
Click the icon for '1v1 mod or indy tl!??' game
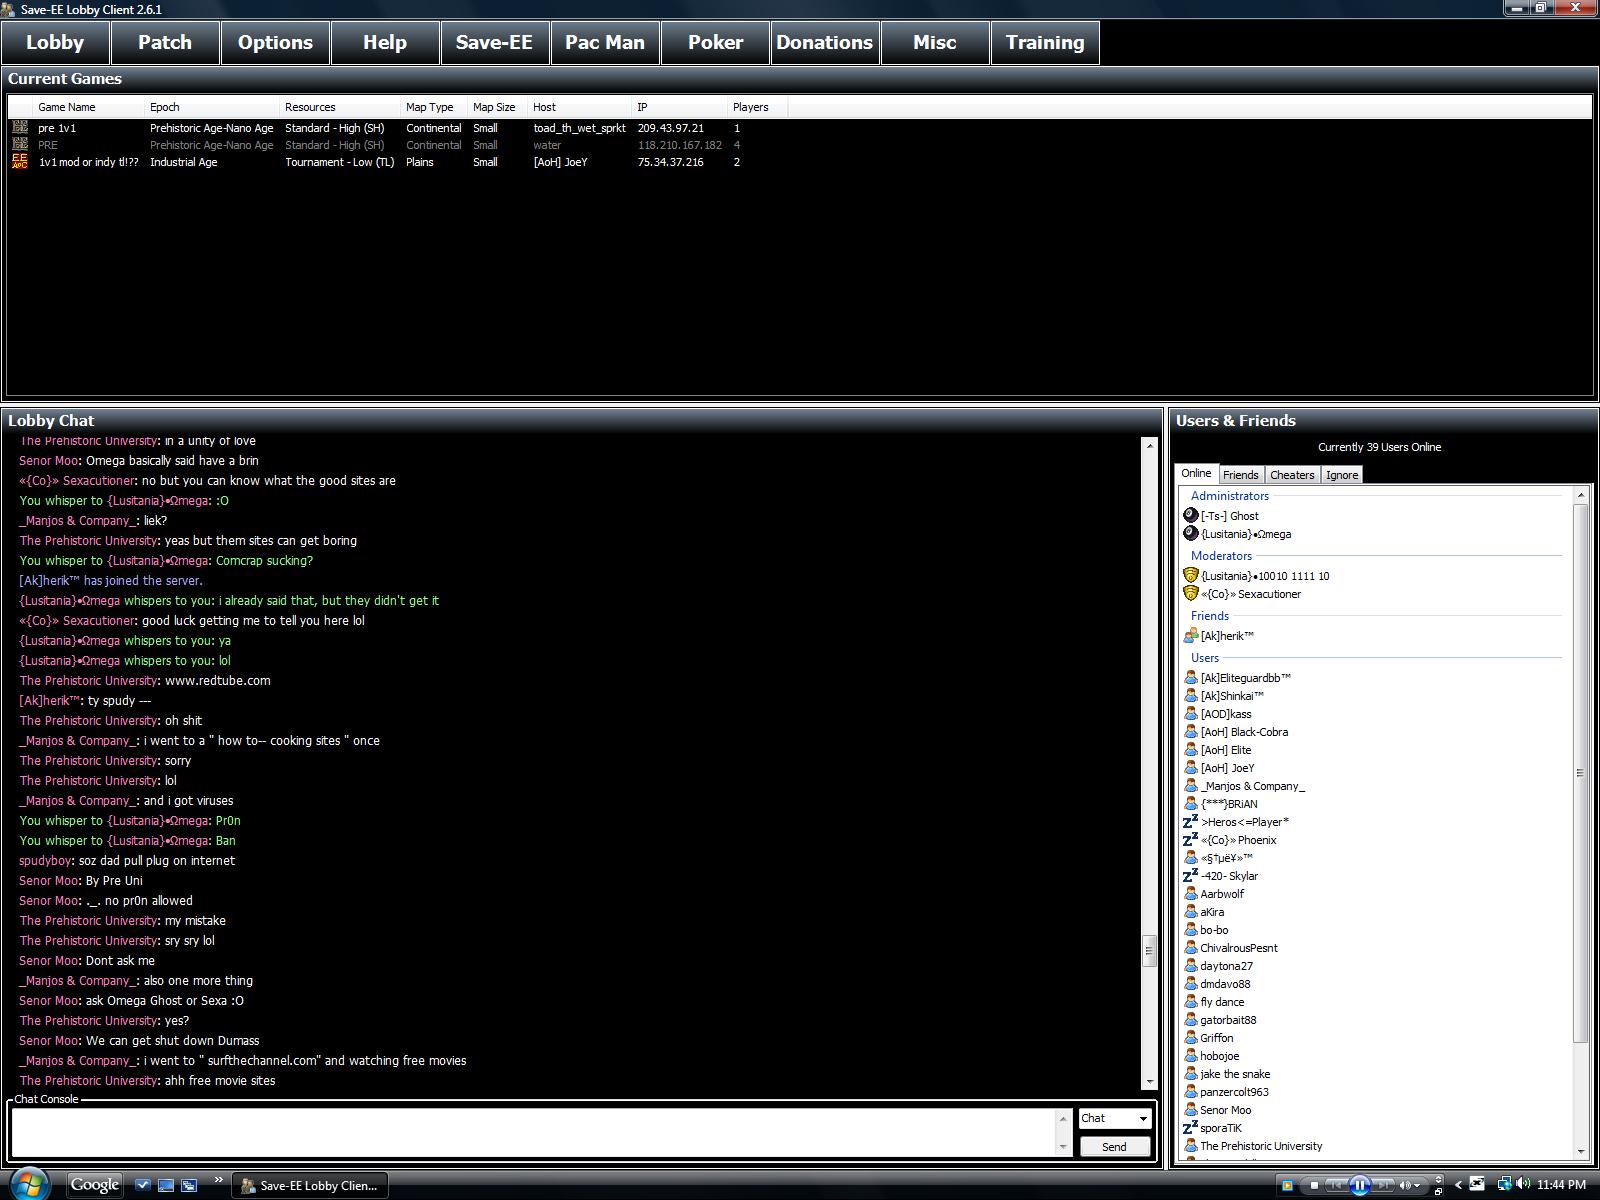(20, 162)
